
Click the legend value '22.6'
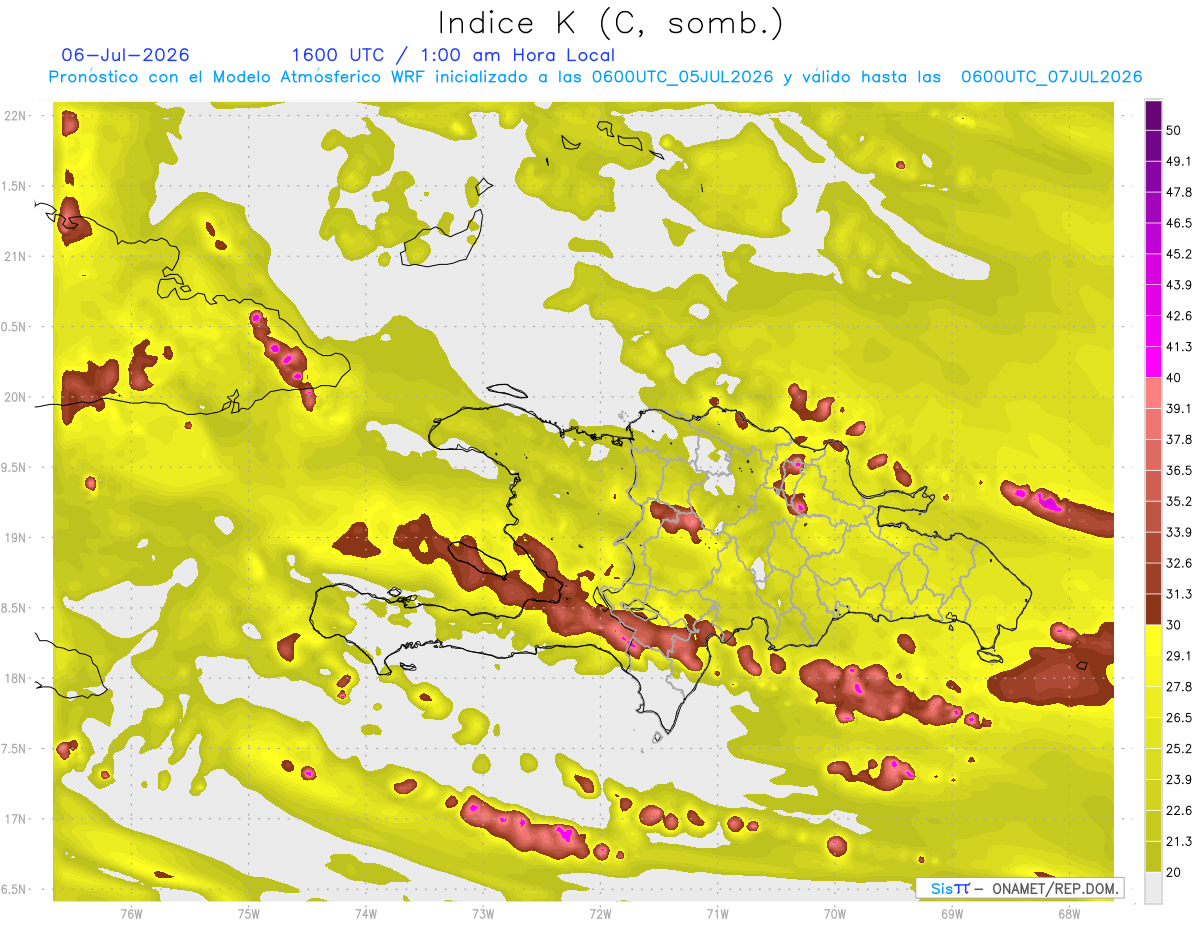tap(1178, 810)
